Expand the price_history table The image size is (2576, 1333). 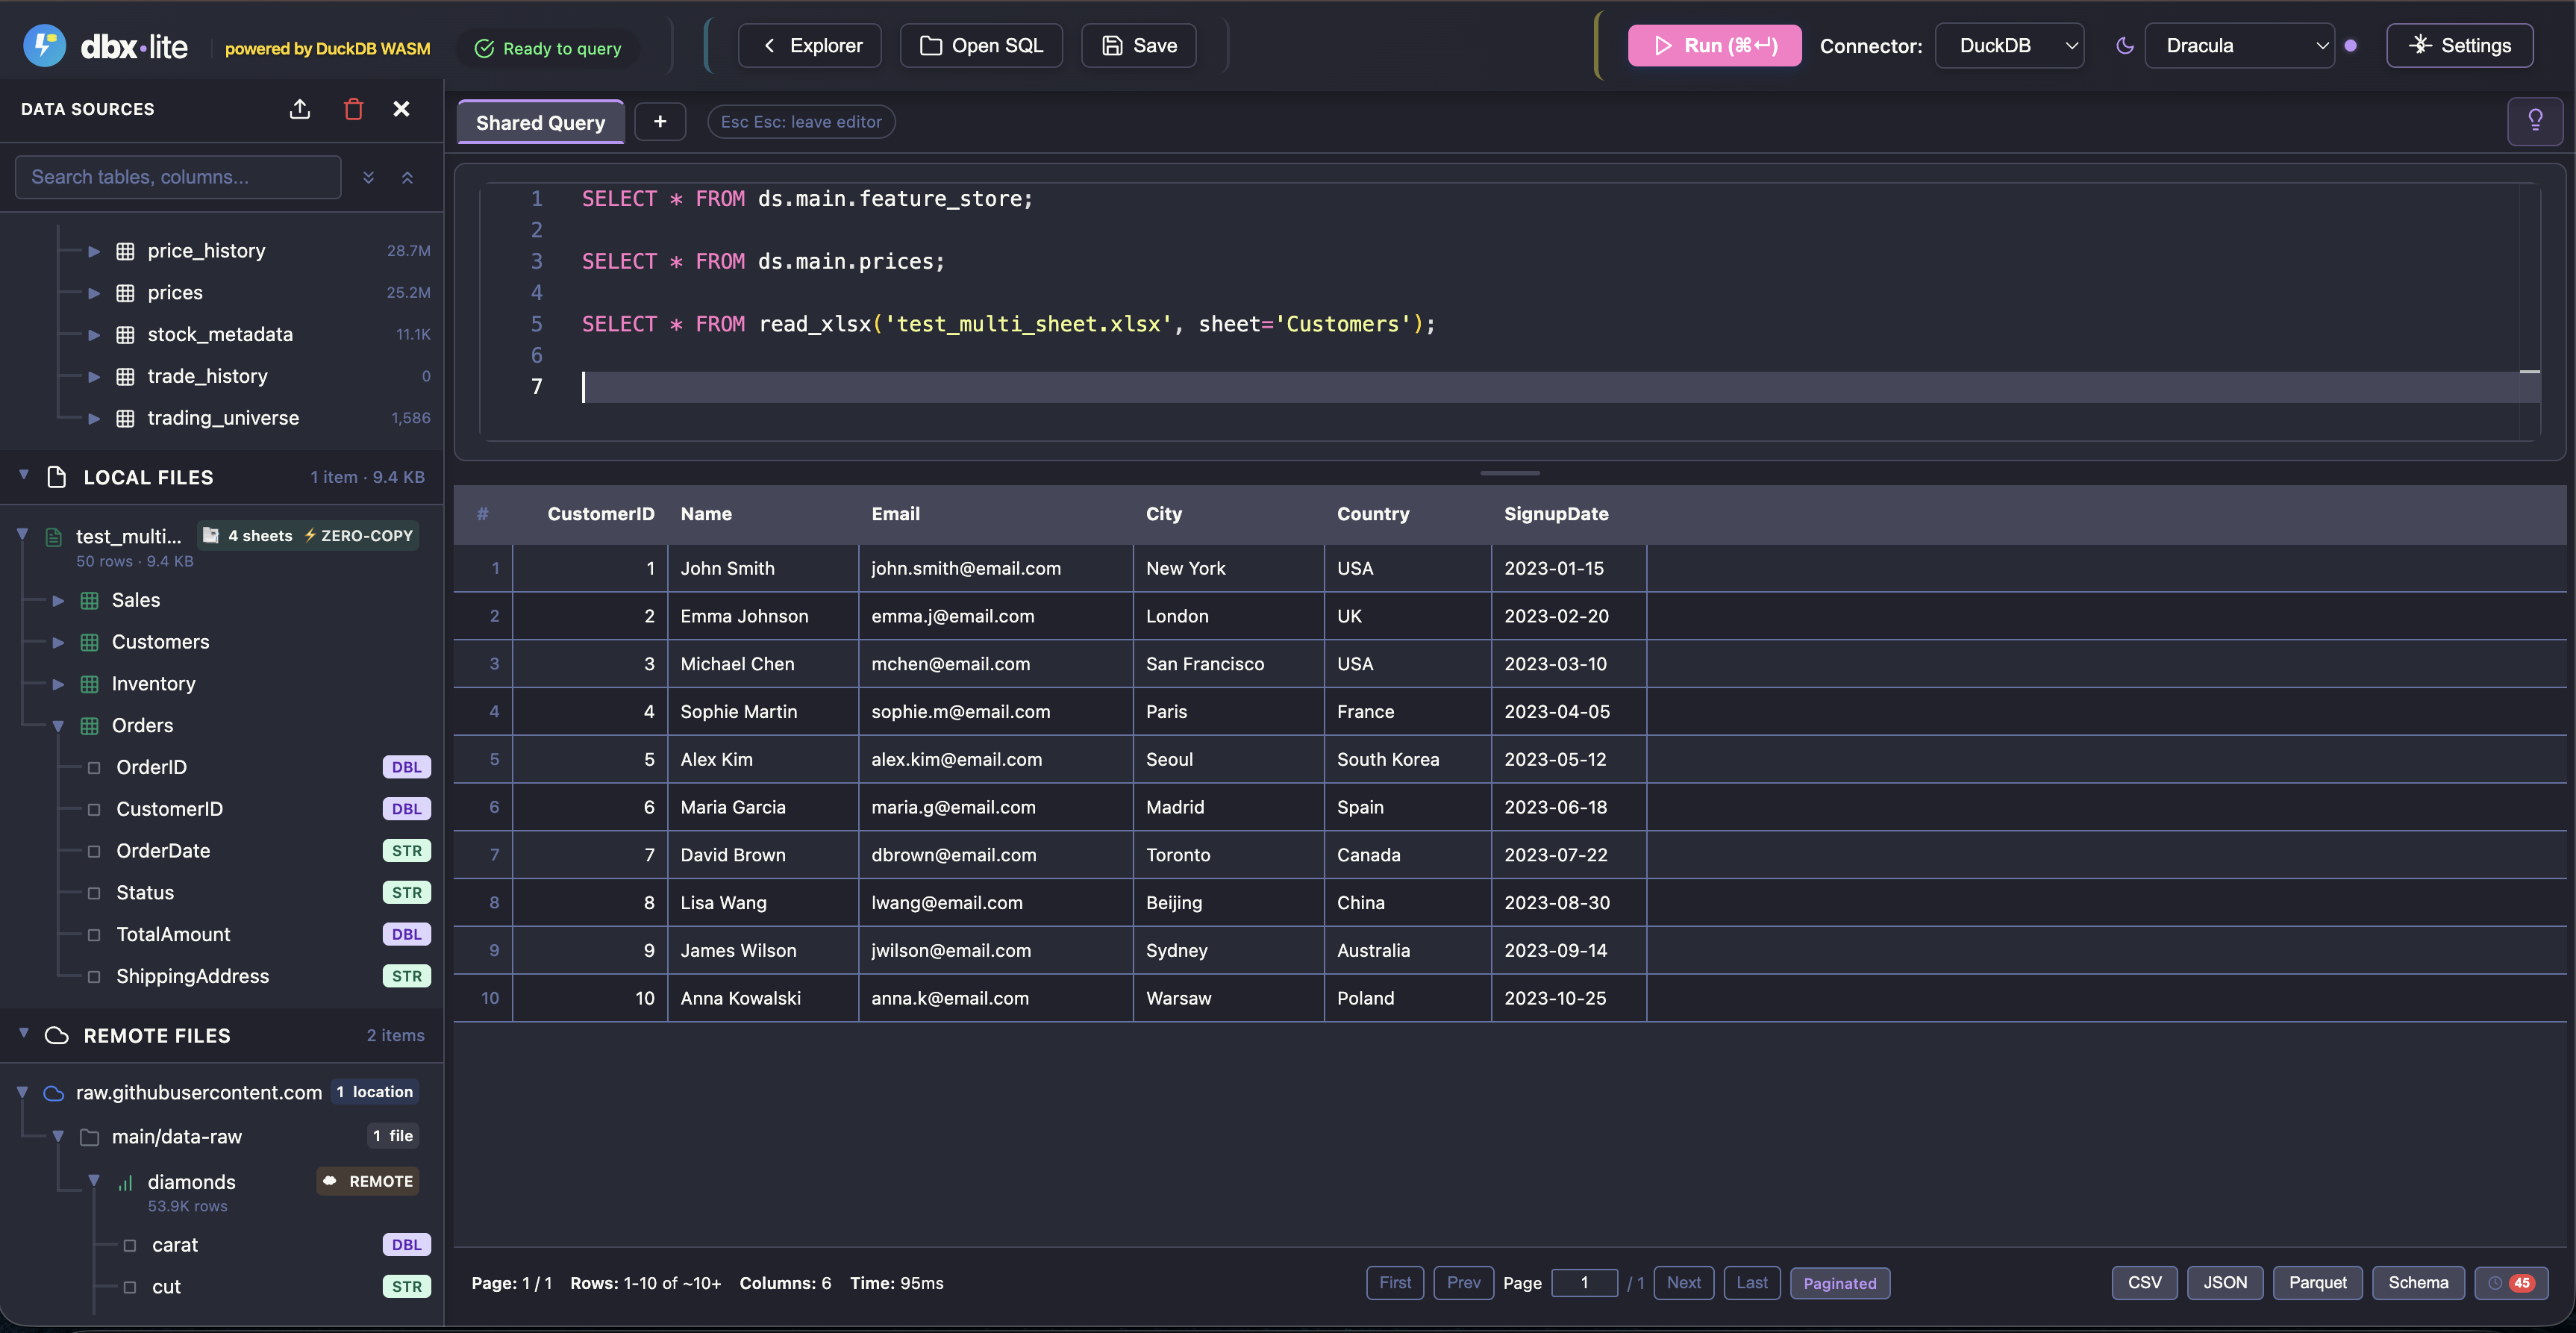click(94, 251)
